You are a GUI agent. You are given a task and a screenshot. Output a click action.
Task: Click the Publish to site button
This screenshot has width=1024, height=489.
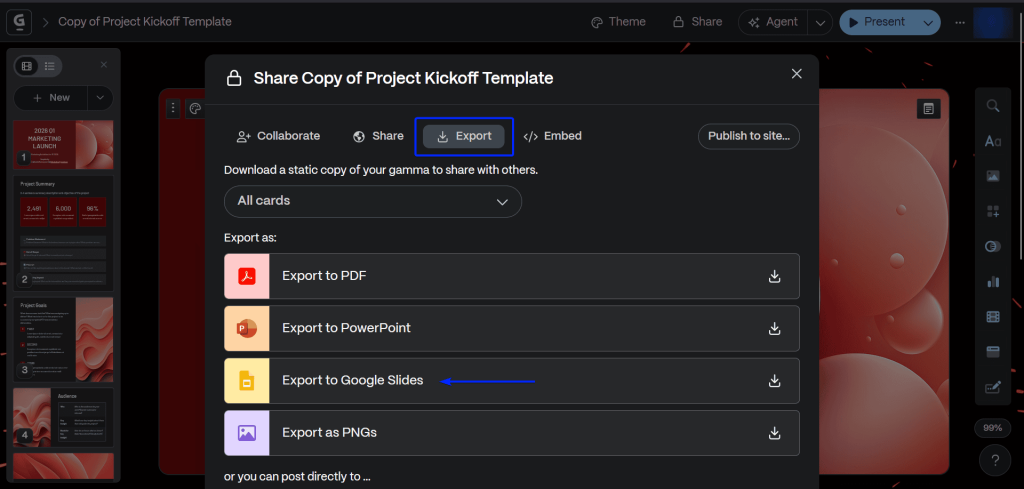(x=748, y=136)
